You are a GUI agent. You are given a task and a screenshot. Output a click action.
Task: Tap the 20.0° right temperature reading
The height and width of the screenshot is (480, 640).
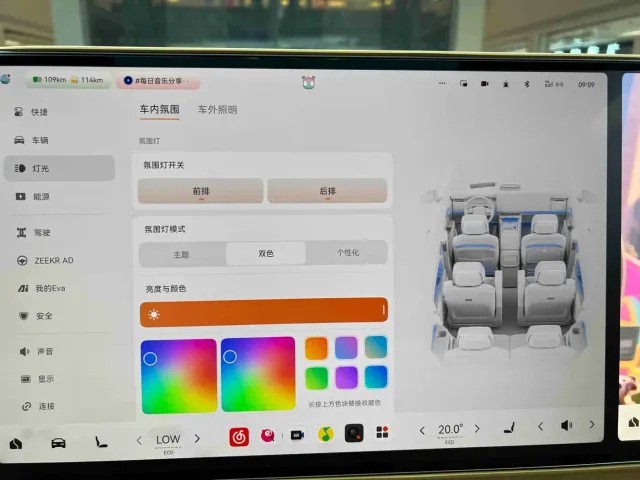[x=450, y=429]
